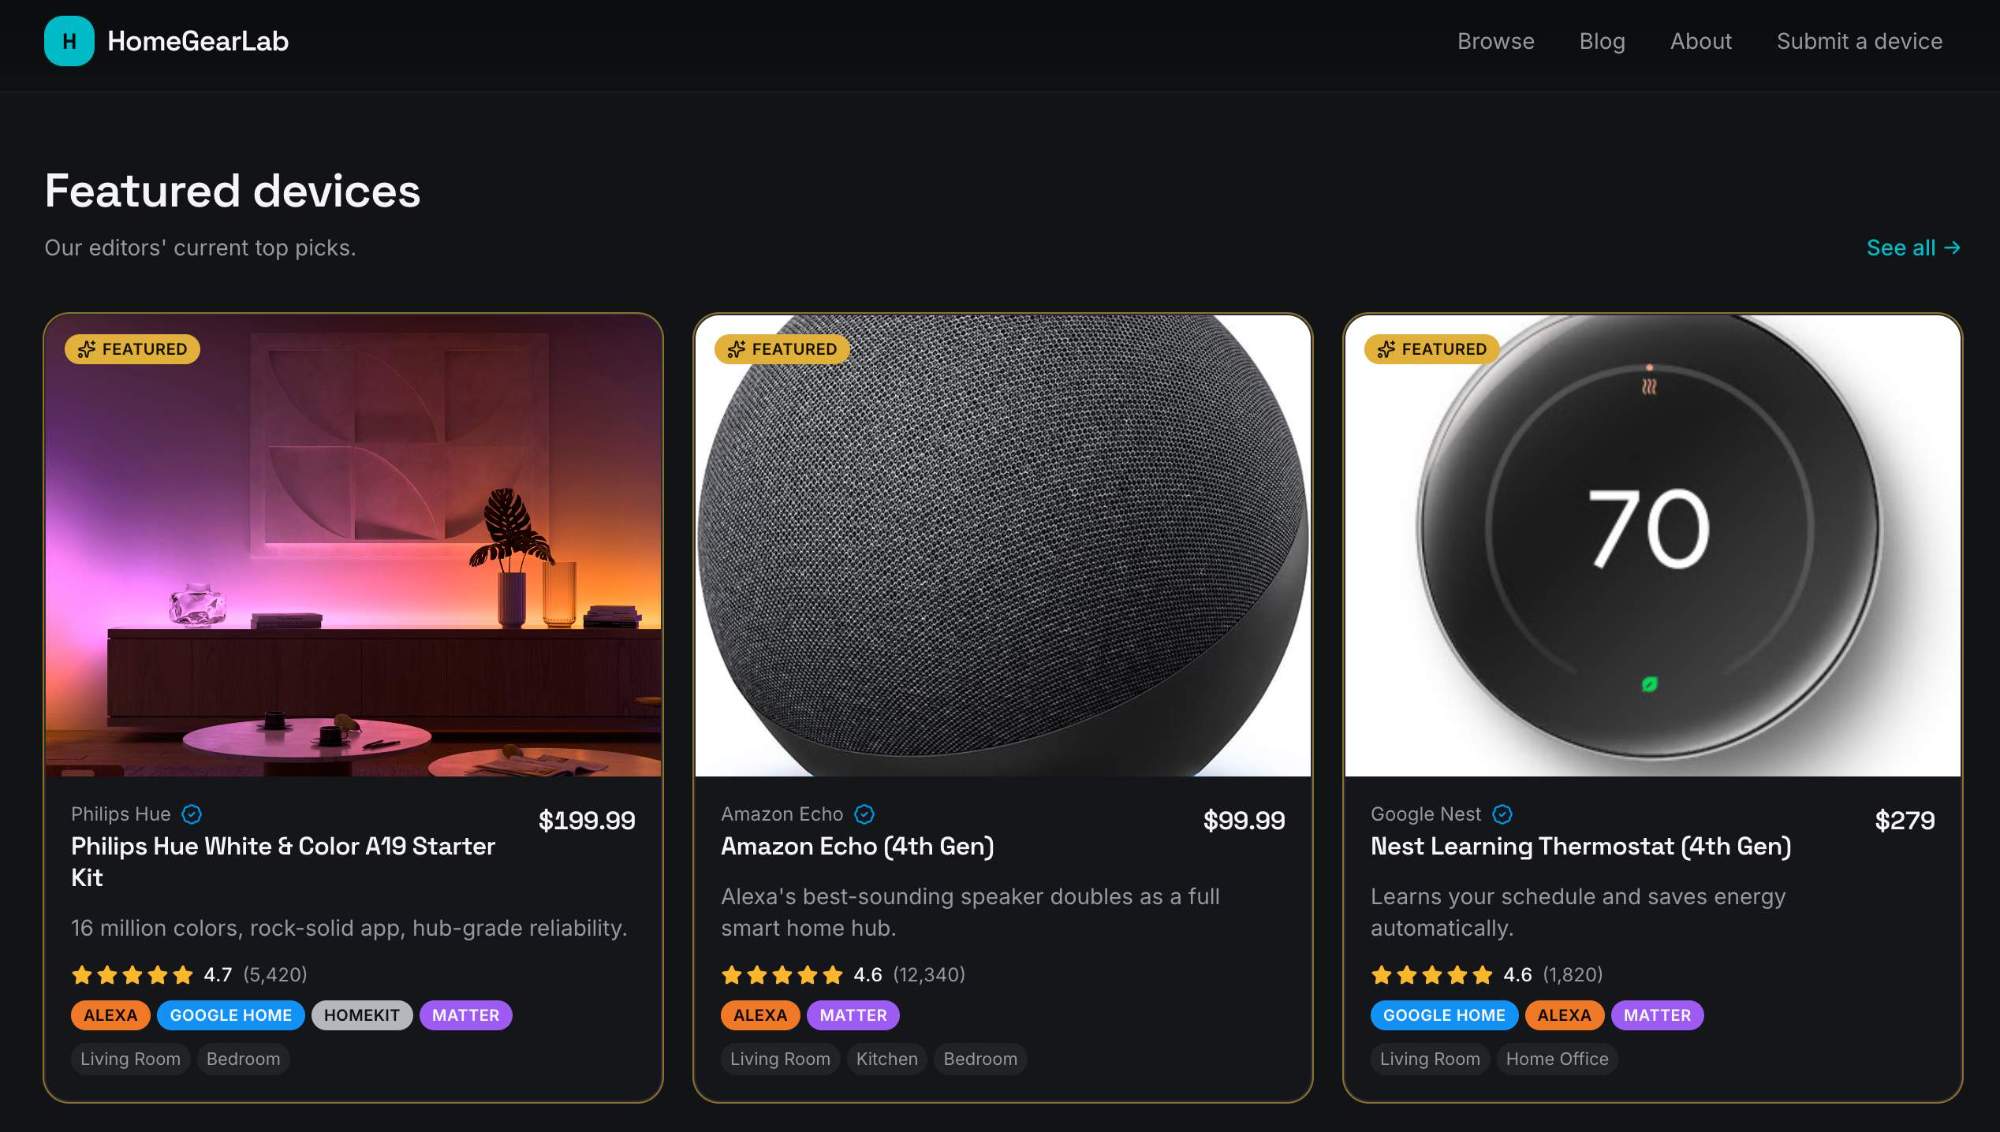The width and height of the screenshot is (2000, 1132).
Task: Click the See all arrow link
Action: [x=1913, y=247]
